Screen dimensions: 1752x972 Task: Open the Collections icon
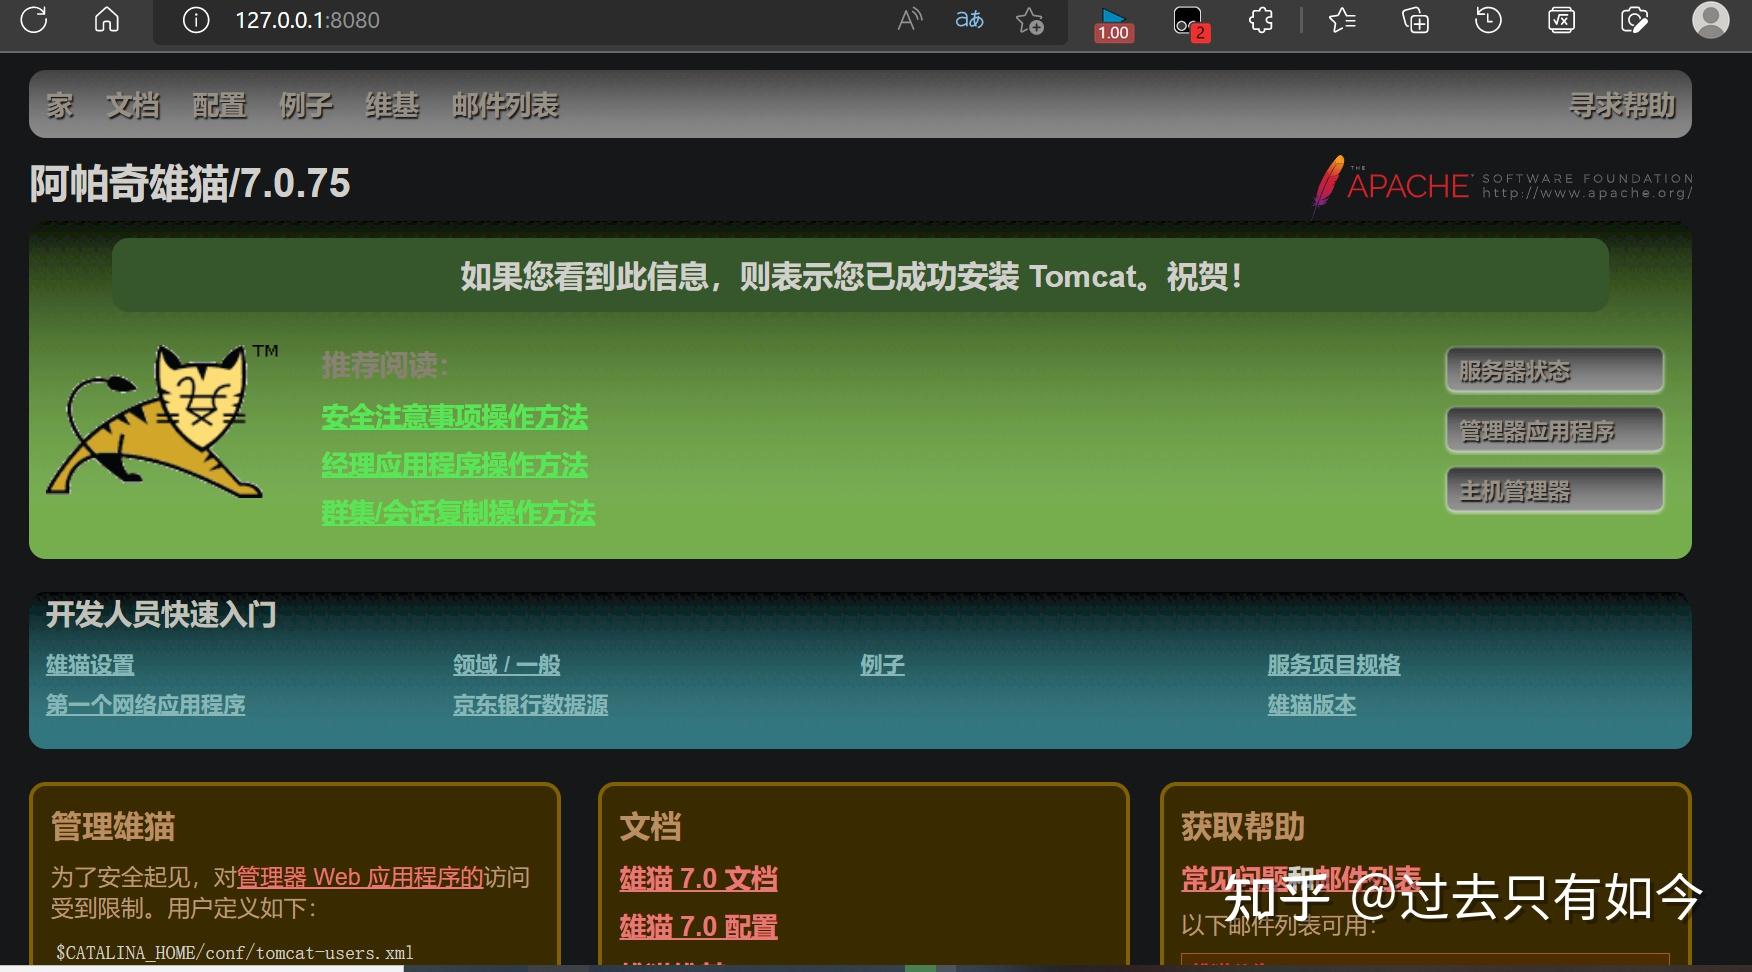pyautogui.click(x=1415, y=20)
